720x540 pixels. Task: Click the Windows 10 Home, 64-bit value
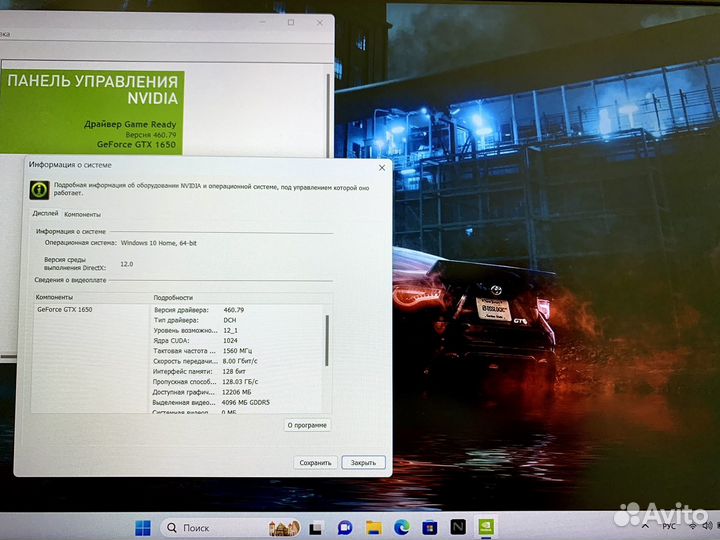(158, 243)
